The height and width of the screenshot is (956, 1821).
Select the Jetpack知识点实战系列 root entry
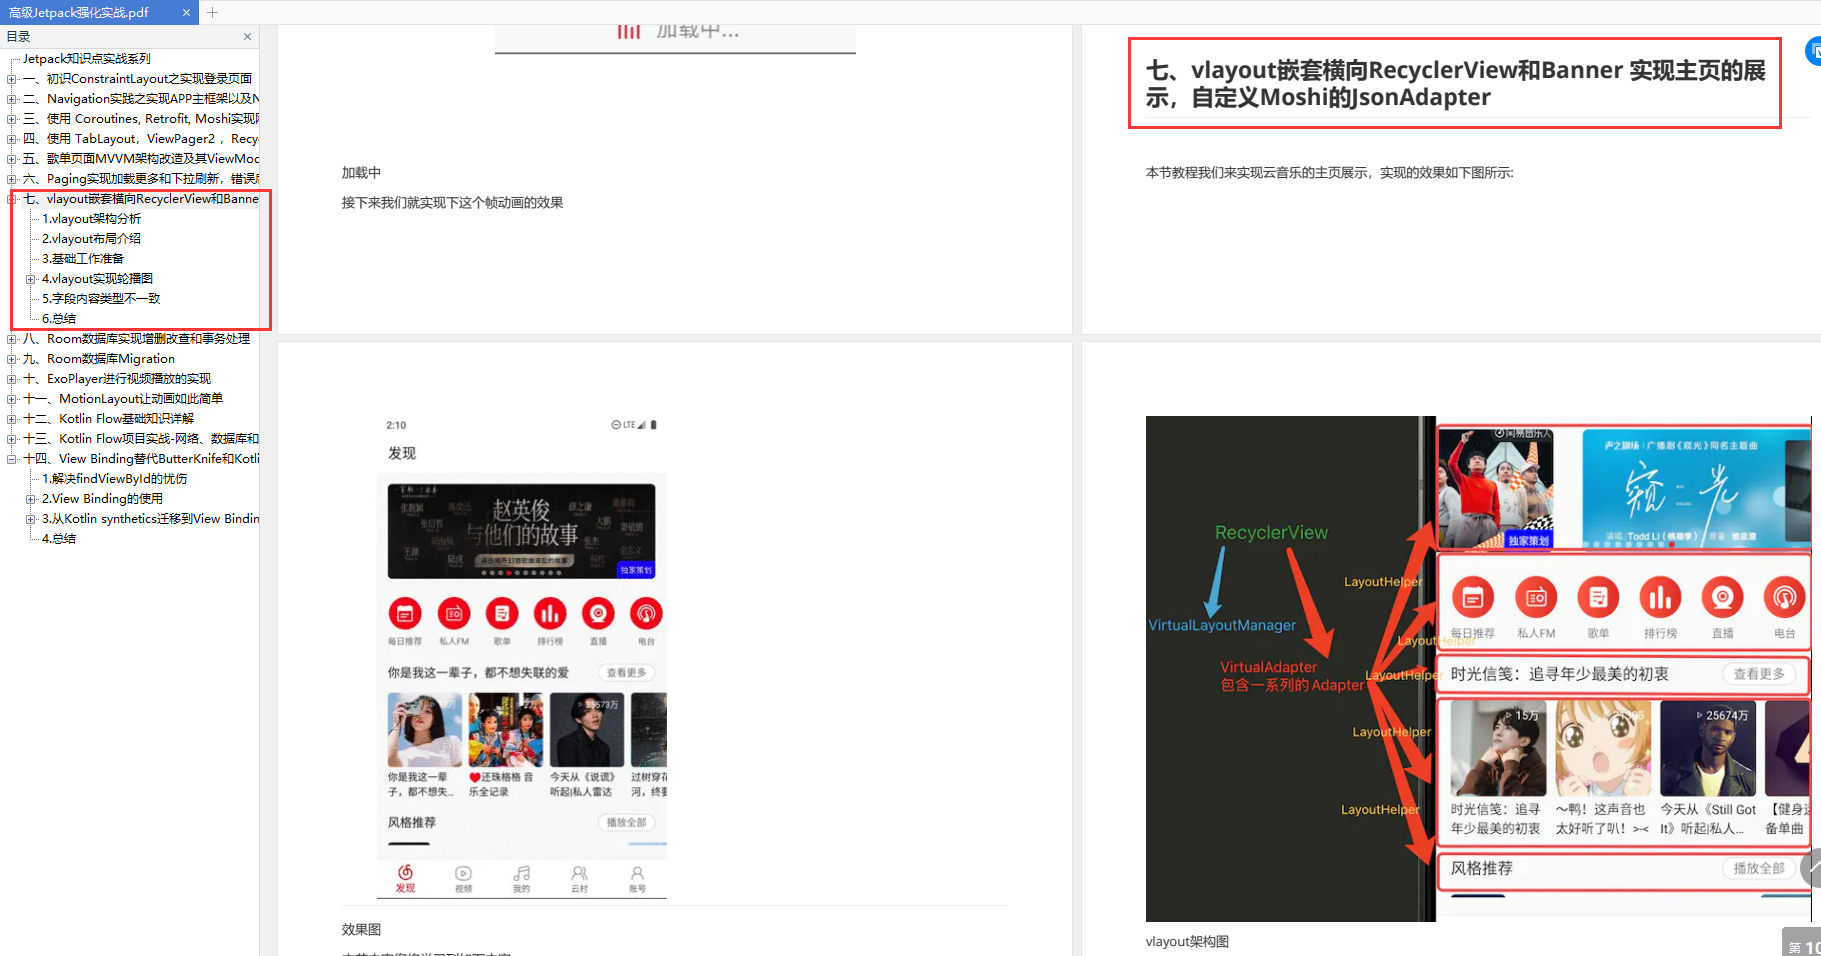[x=87, y=59]
